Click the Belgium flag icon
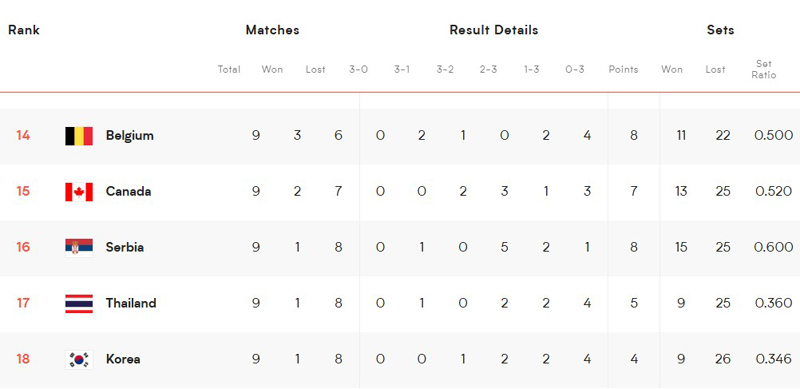800x389 pixels. [79, 136]
